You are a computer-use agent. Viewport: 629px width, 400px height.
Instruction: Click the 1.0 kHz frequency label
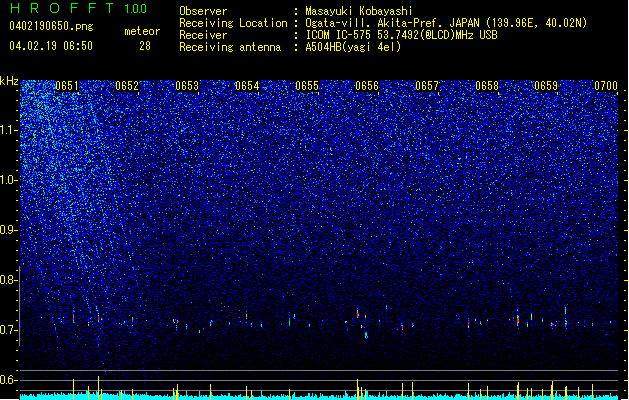(x=9, y=180)
